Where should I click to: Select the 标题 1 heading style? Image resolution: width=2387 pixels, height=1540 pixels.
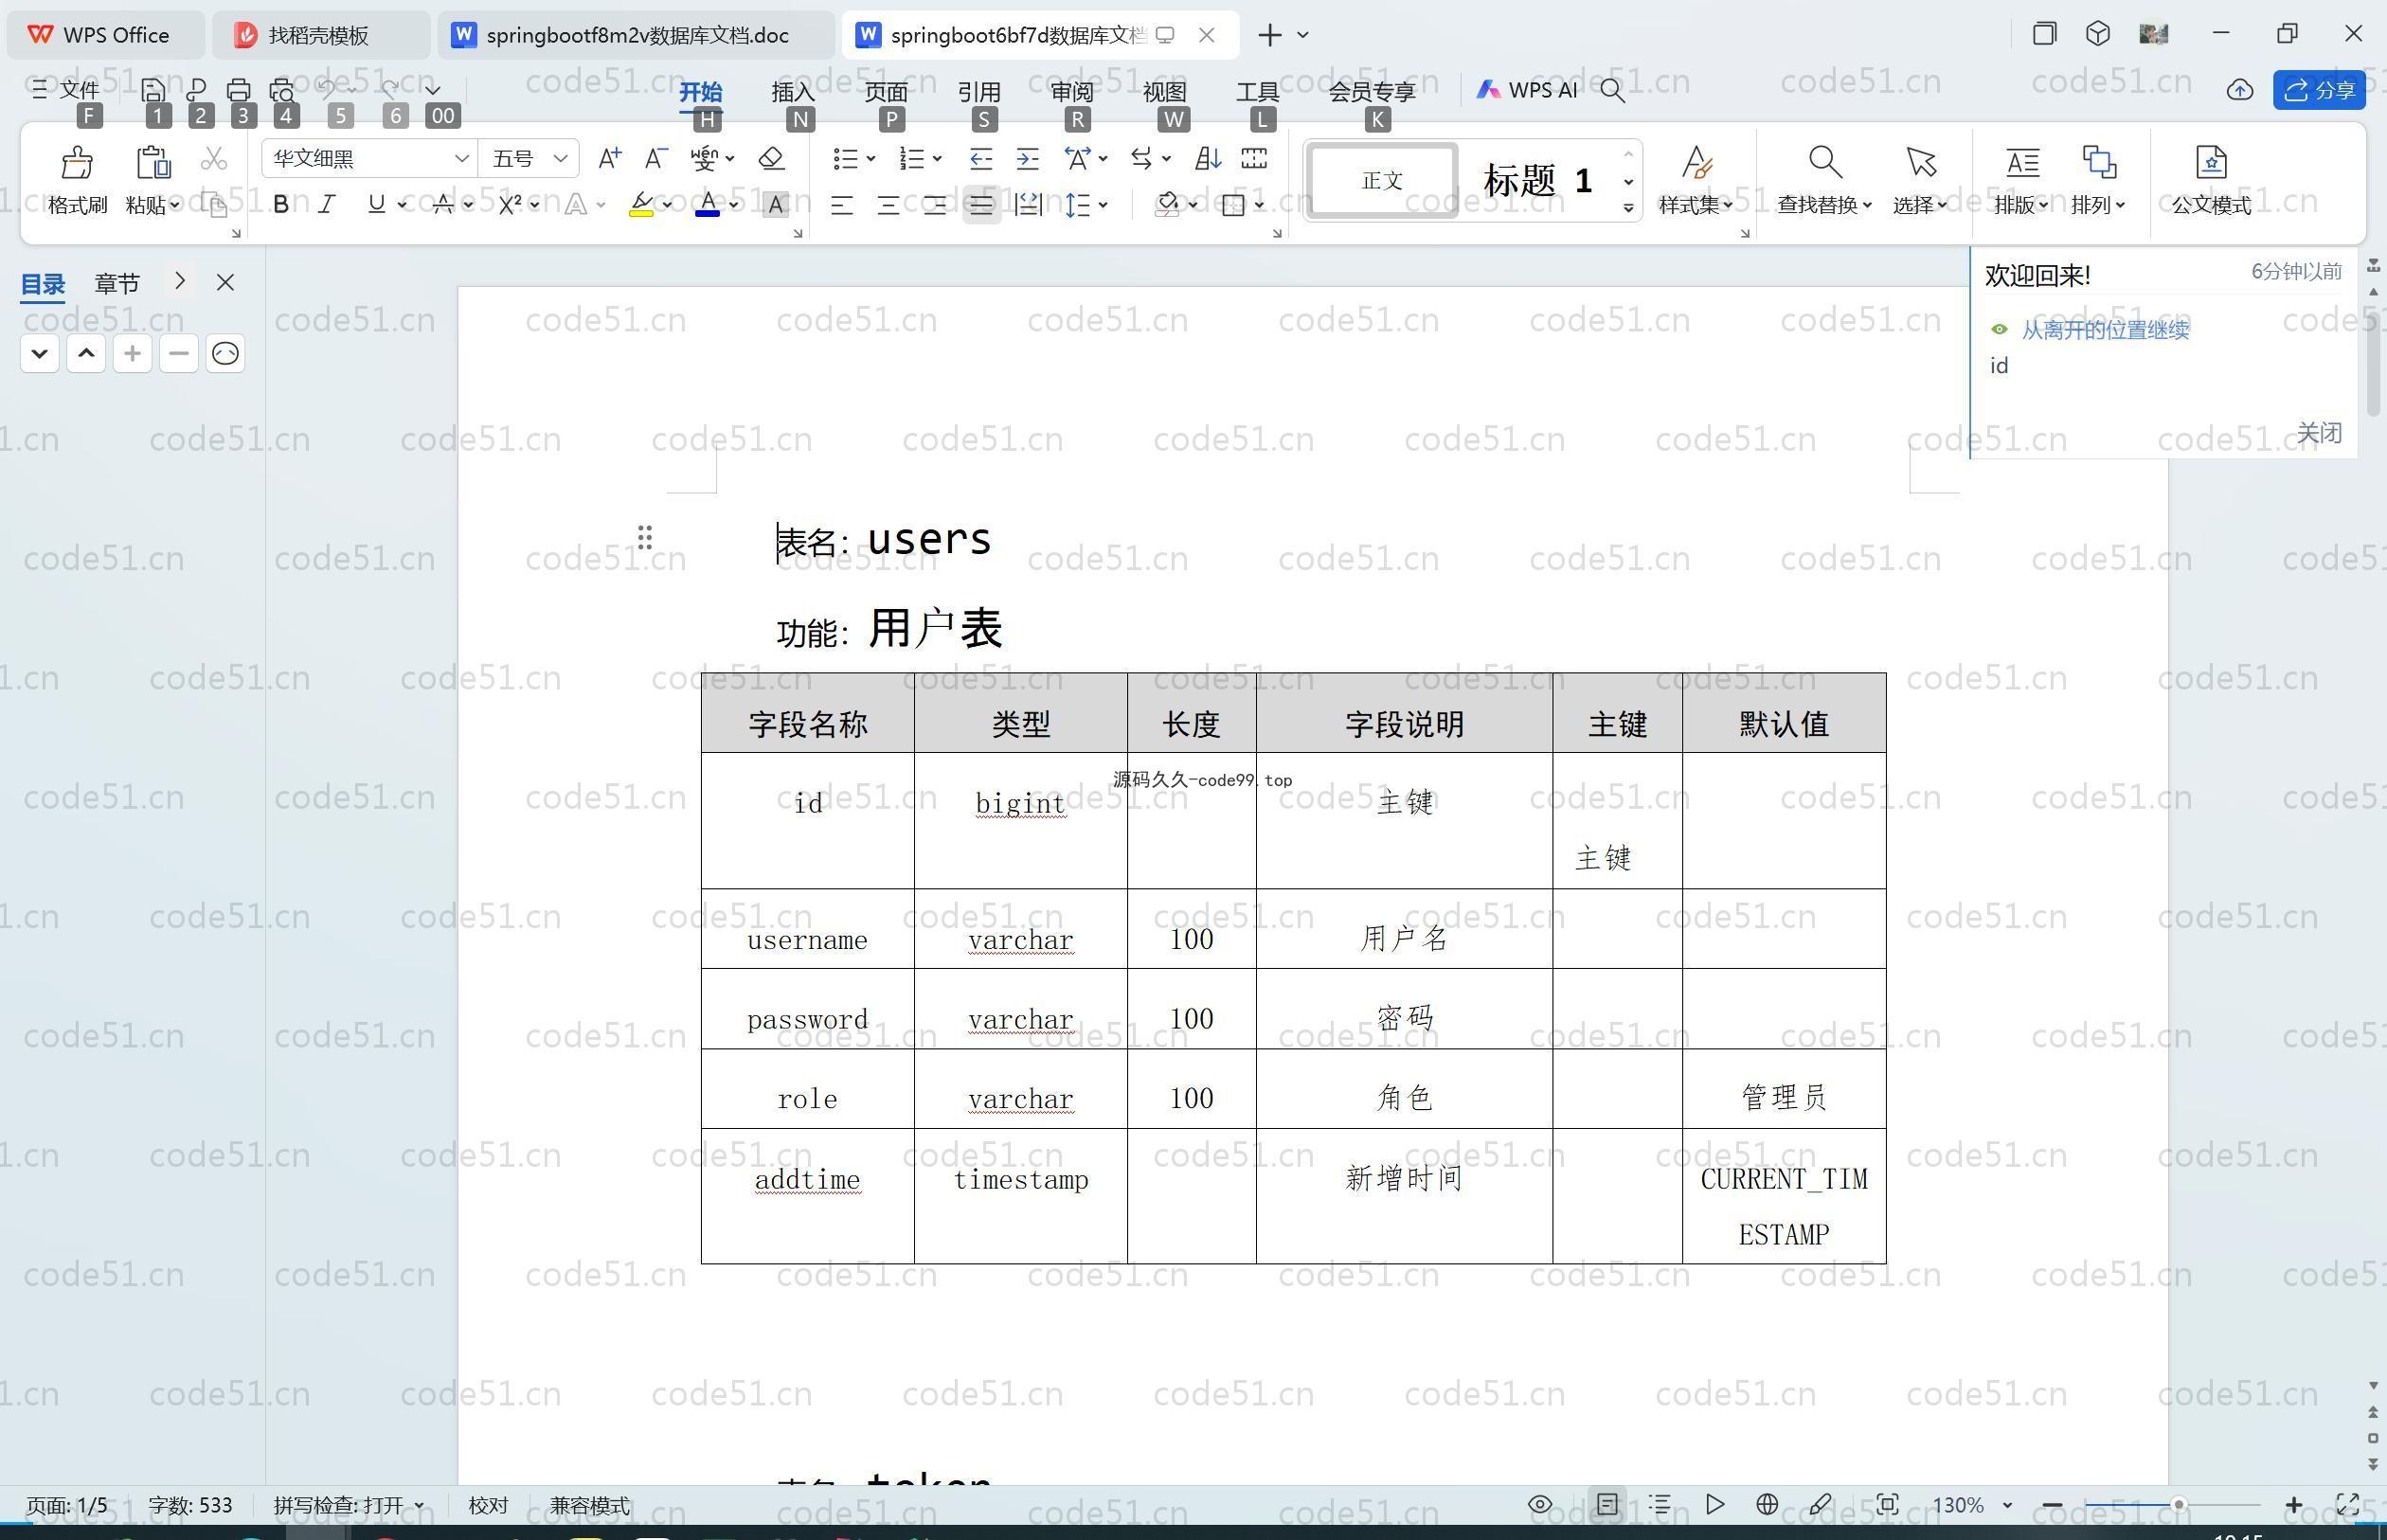tap(1538, 181)
